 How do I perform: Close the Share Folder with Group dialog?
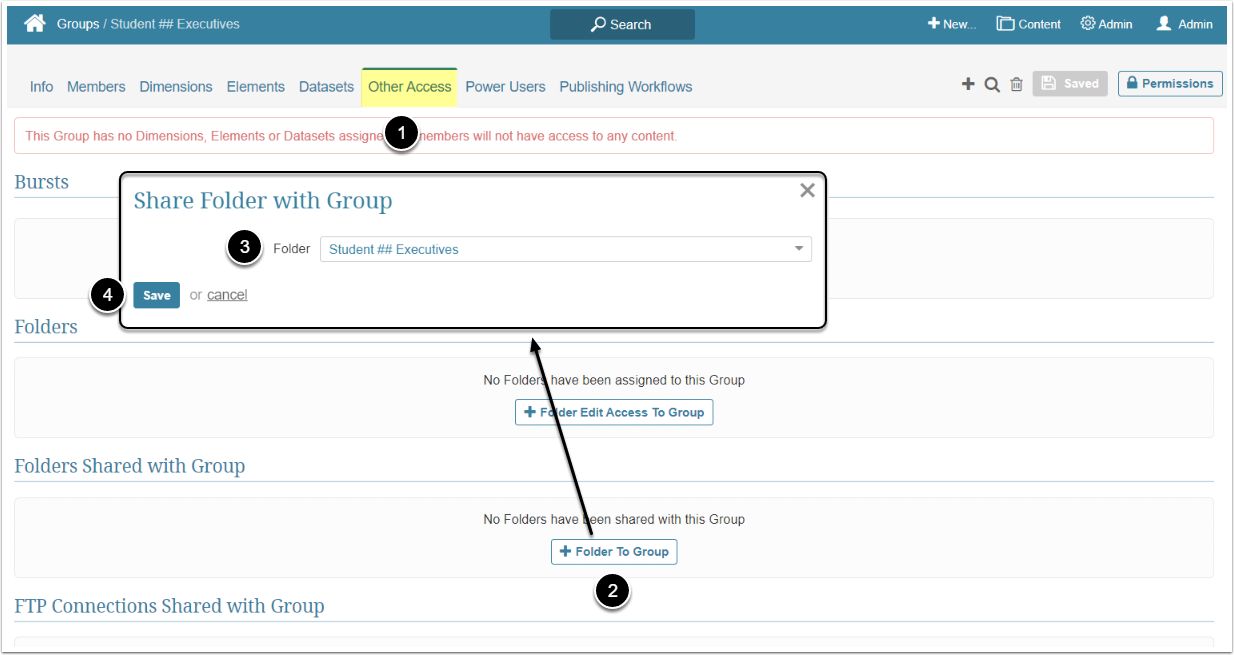pos(807,190)
